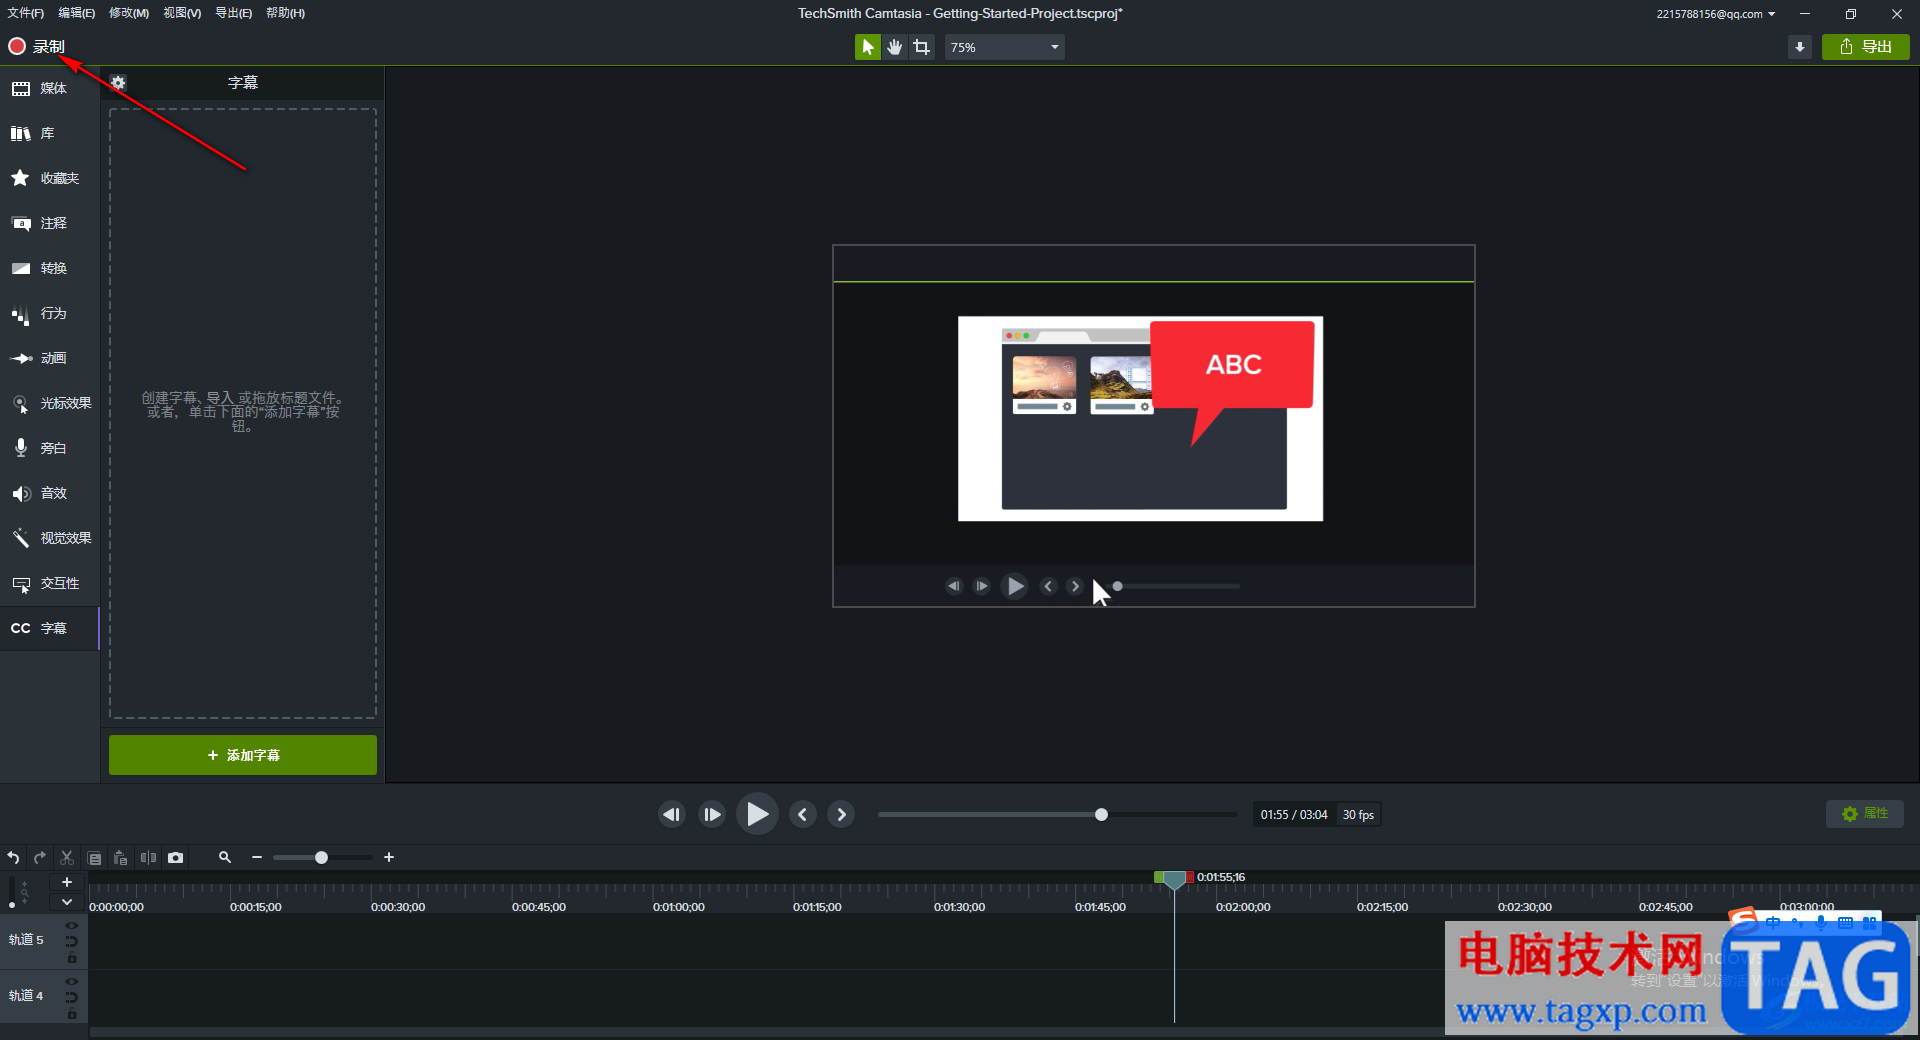Open the 光标效果 cursor effects tab
This screenshot has width=1920, height=1040.
[50, 404]
